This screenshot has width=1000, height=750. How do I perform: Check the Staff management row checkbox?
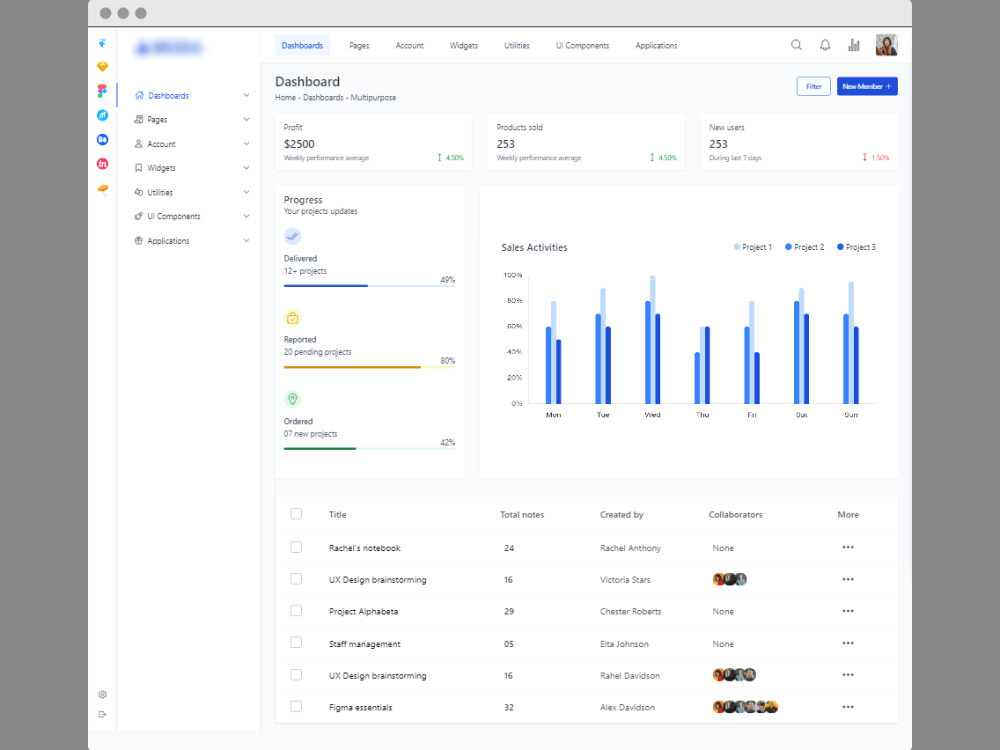click(296, 643)
